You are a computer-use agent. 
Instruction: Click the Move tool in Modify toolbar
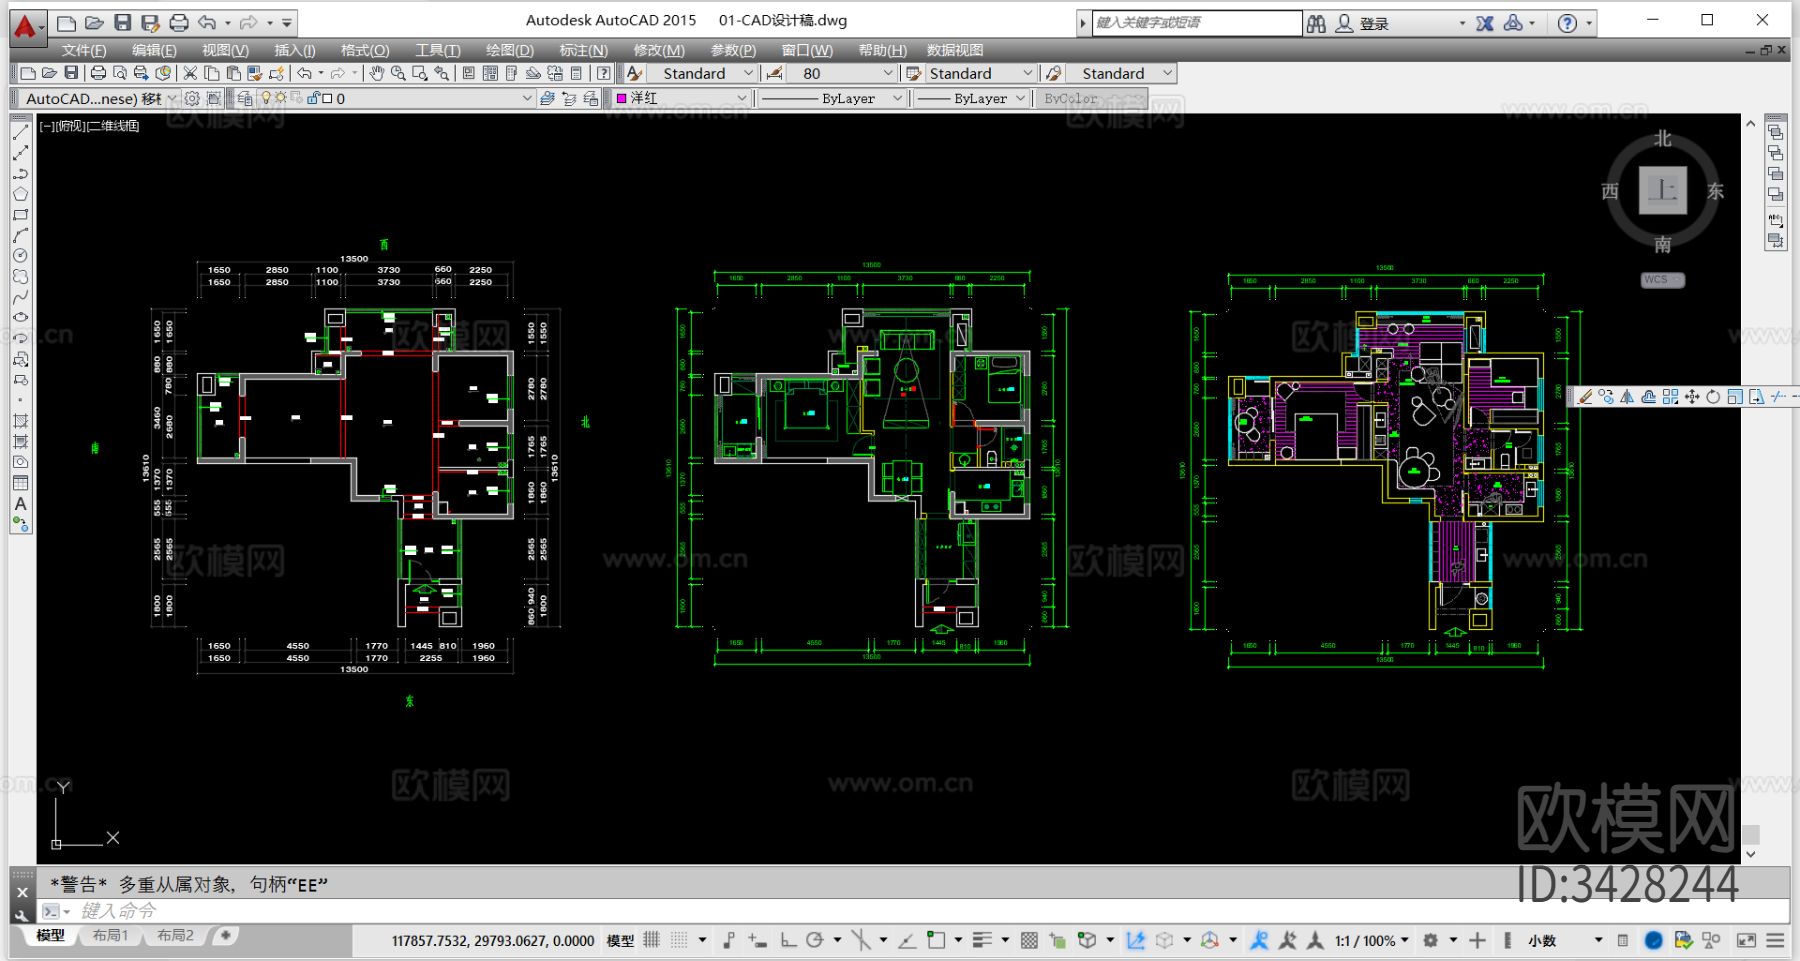1692,397
